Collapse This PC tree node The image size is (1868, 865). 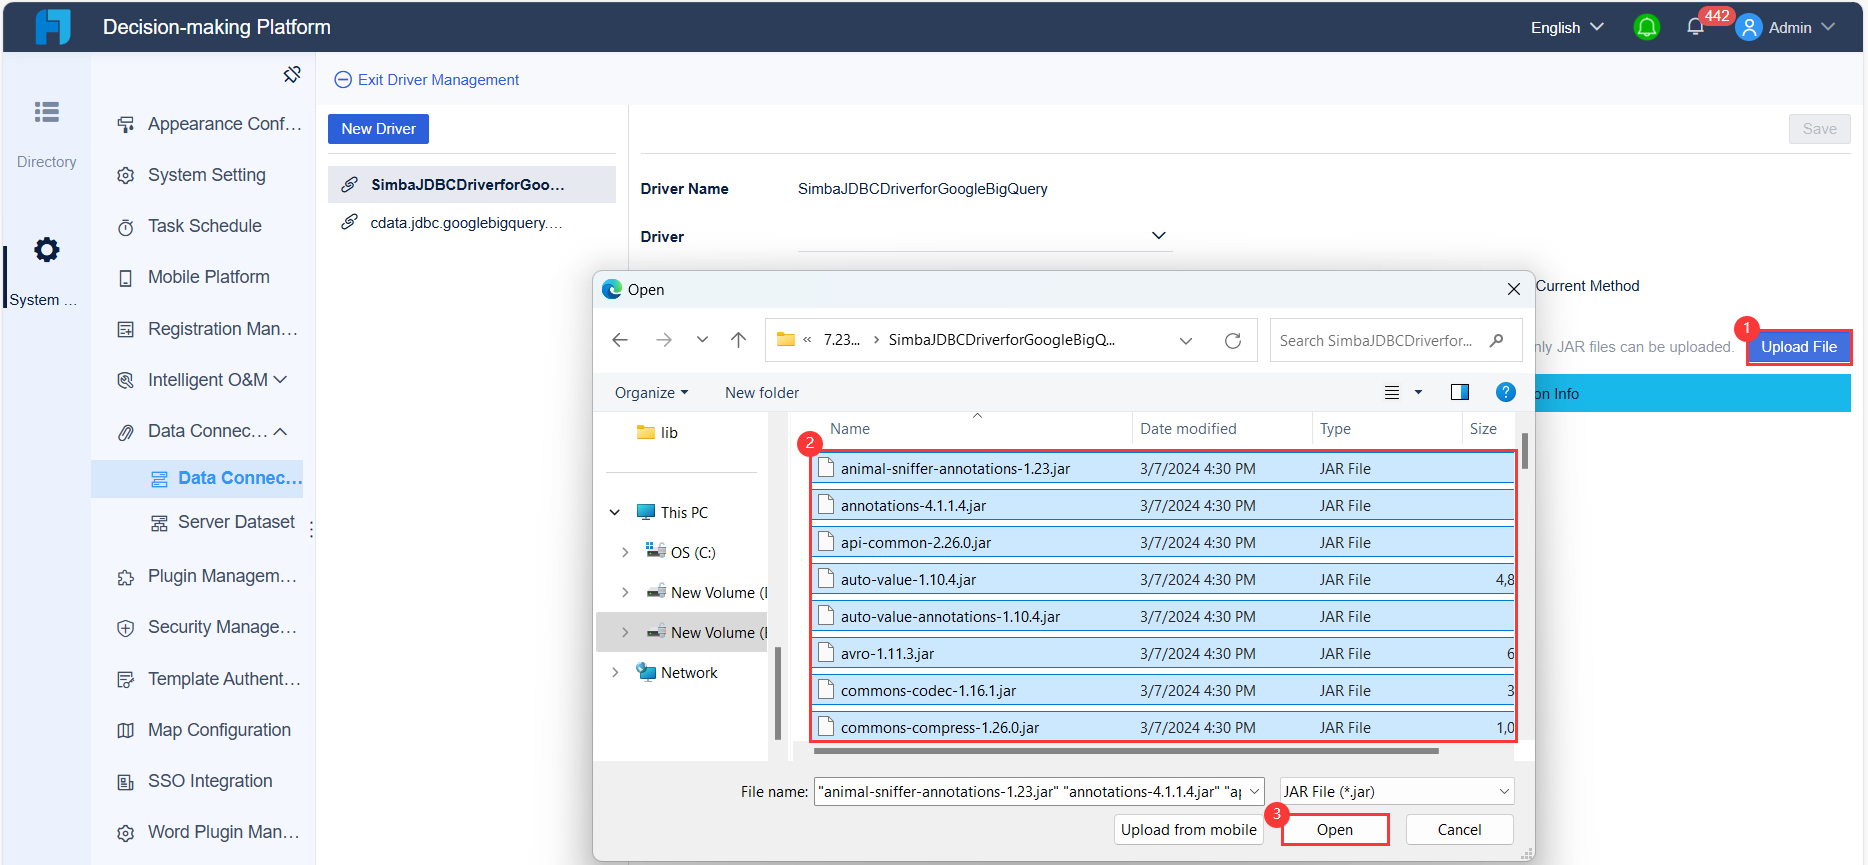[615, 512]
